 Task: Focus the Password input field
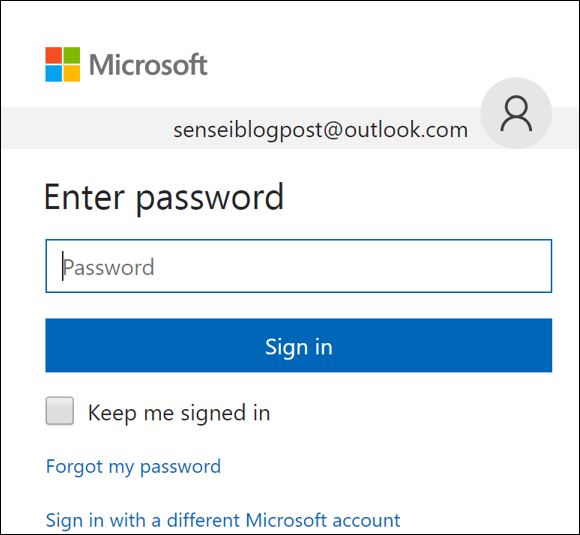(299, 266)
